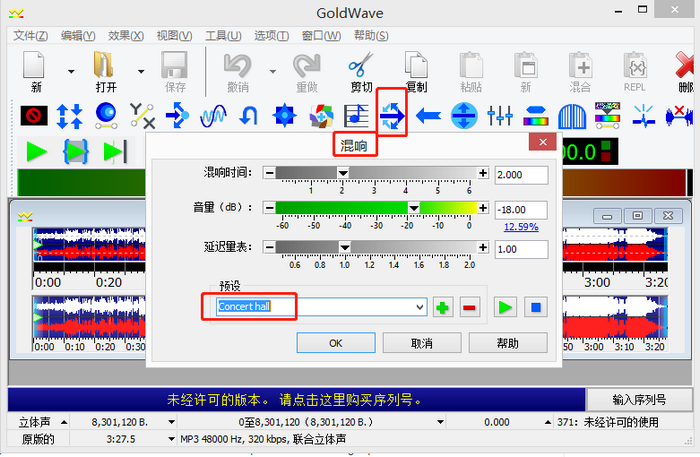This screenshot has height=457, width=700.
Task: Click the blue up-down arrows effect icon
Action: tap(70, 116)
